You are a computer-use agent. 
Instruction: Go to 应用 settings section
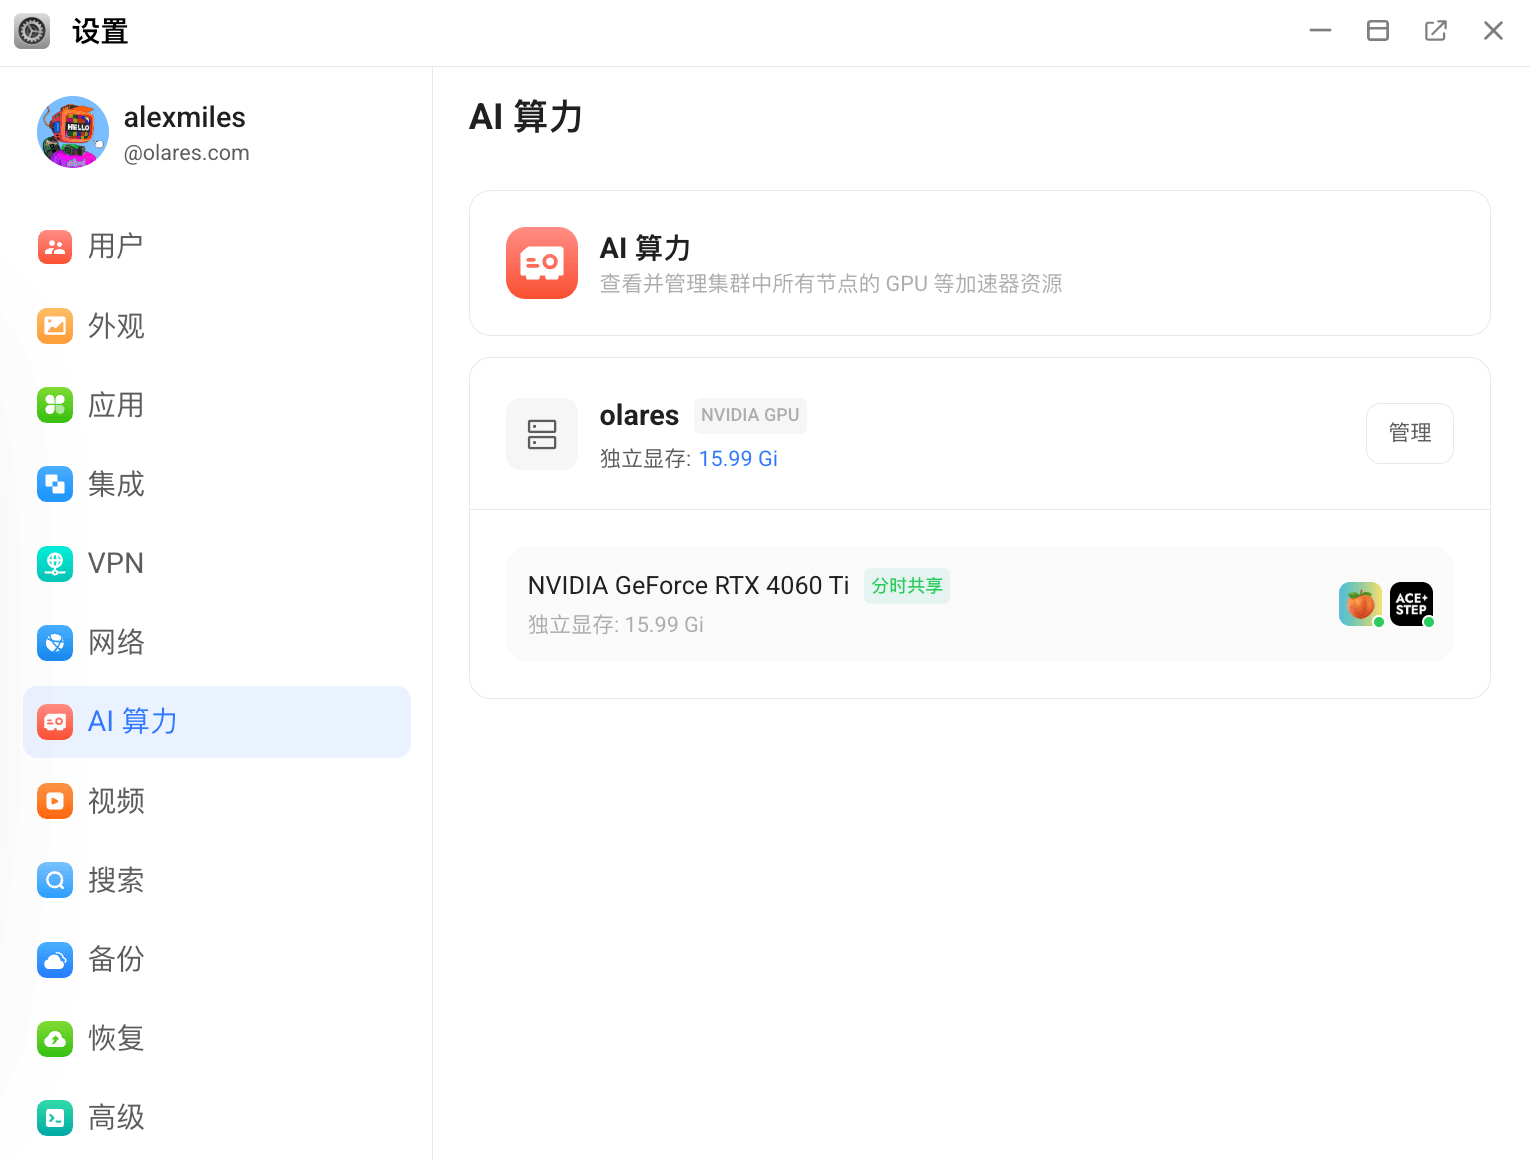[x=217, y=405]
